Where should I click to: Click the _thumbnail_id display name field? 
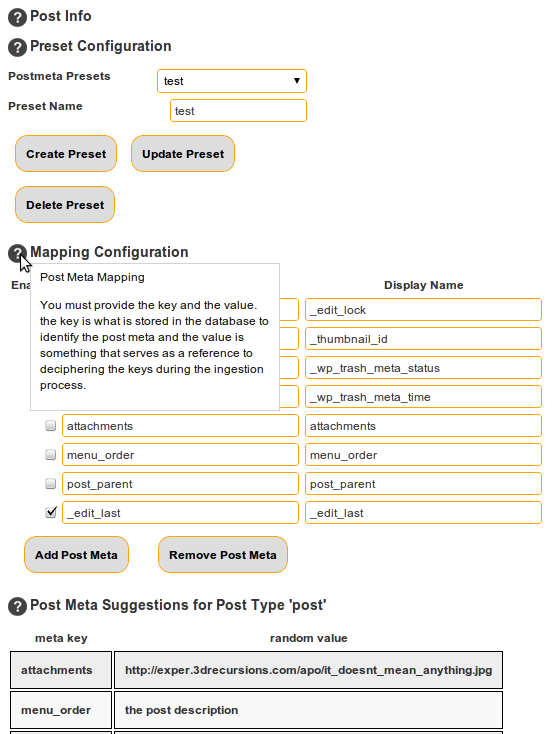(423, 338)
